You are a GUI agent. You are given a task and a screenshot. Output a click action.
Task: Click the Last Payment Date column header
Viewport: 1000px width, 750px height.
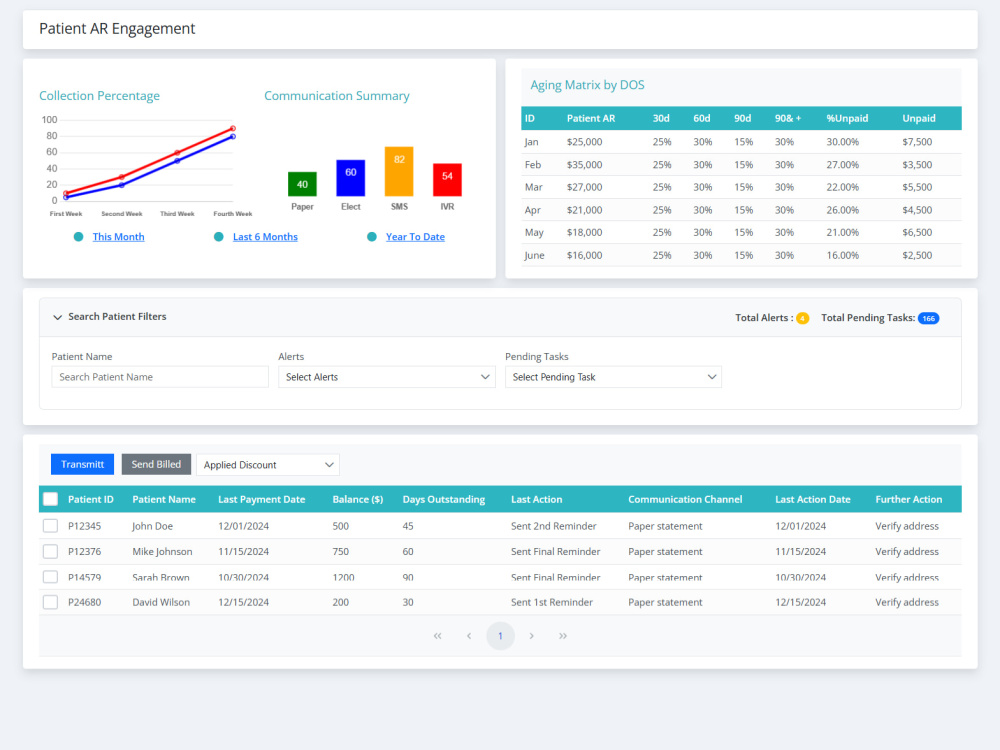point(261,499)
